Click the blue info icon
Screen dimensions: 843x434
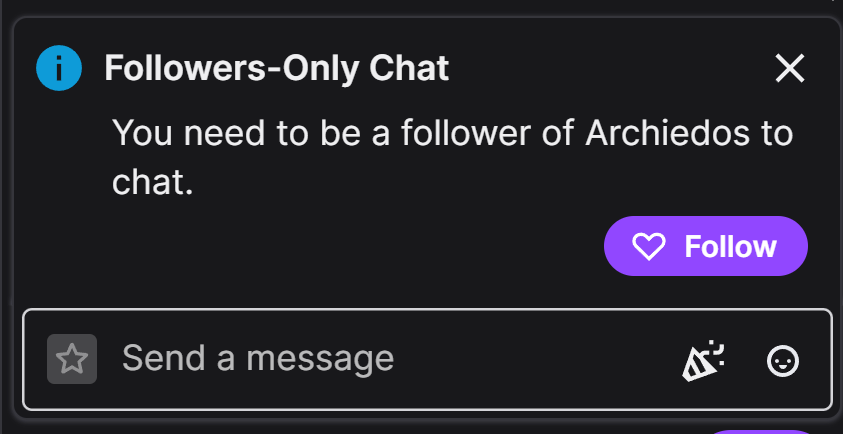[x=58, y=69]
